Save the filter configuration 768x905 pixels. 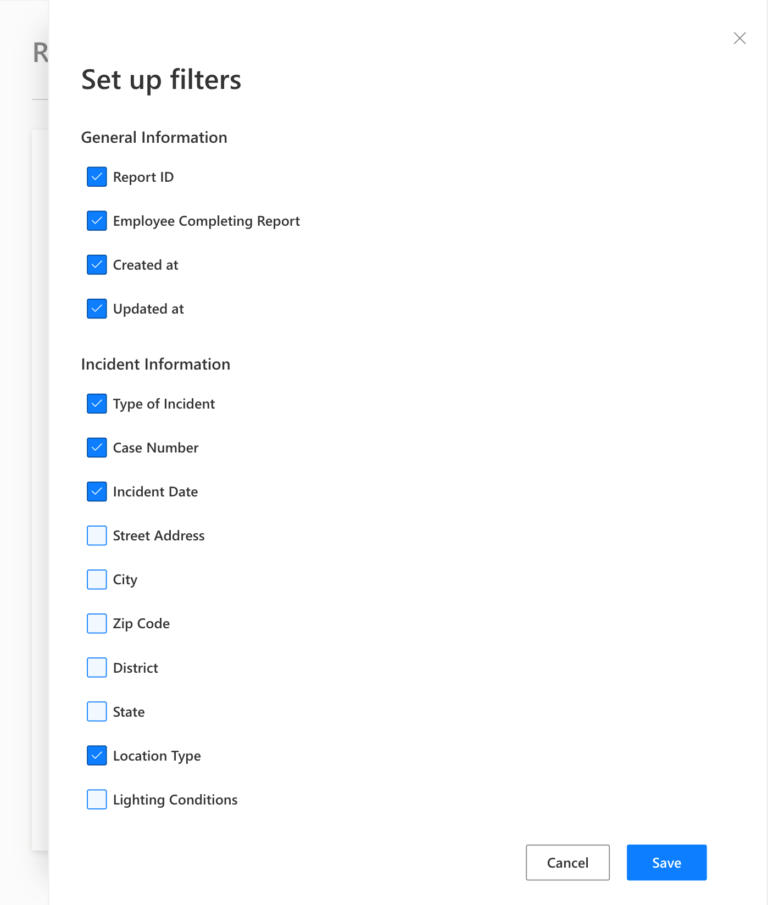[x=666, y=862]
